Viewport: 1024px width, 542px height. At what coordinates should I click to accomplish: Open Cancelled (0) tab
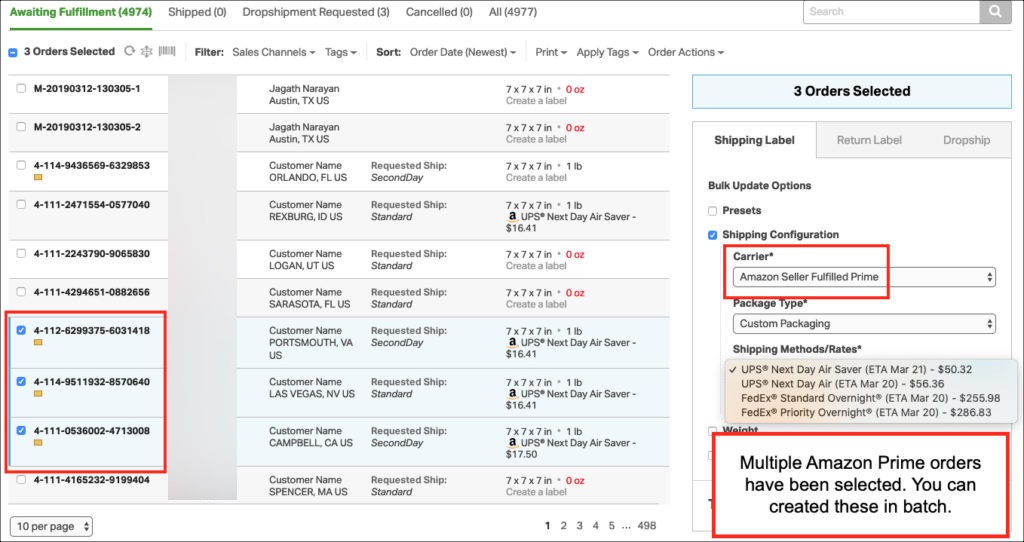pos(439,12)
